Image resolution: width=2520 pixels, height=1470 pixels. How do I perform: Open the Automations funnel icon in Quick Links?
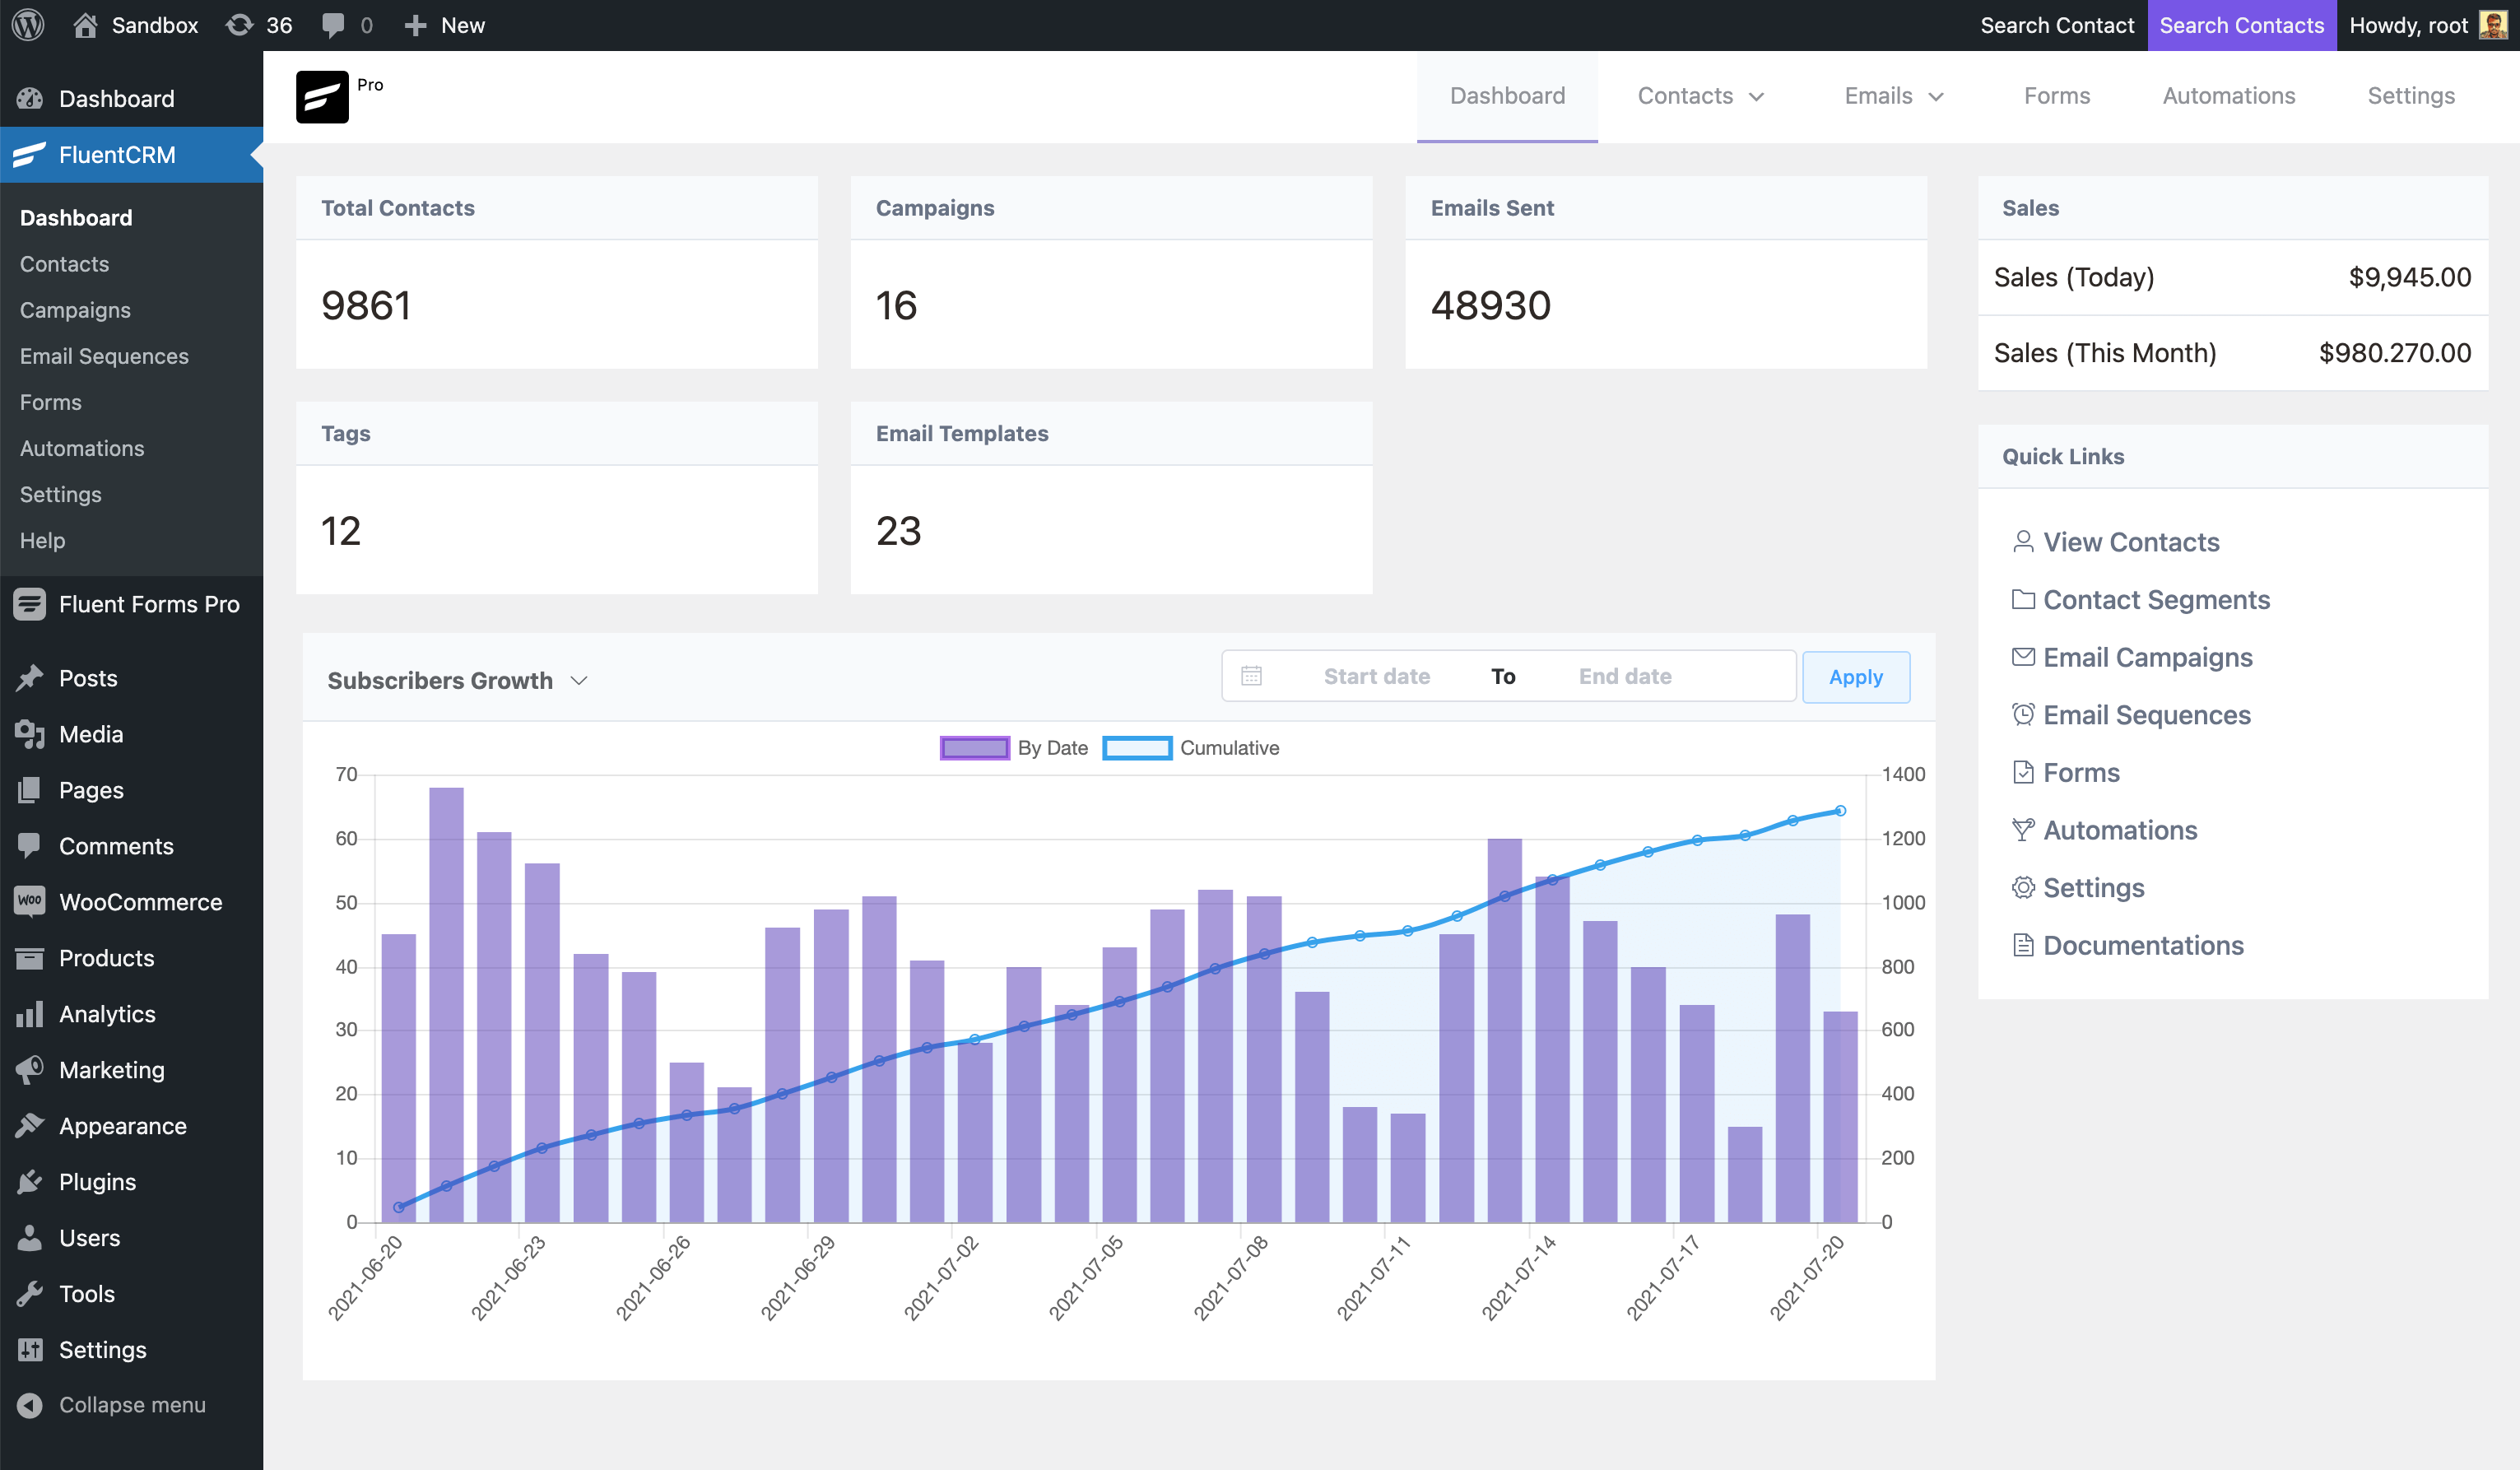click(x=2025, y=829)
